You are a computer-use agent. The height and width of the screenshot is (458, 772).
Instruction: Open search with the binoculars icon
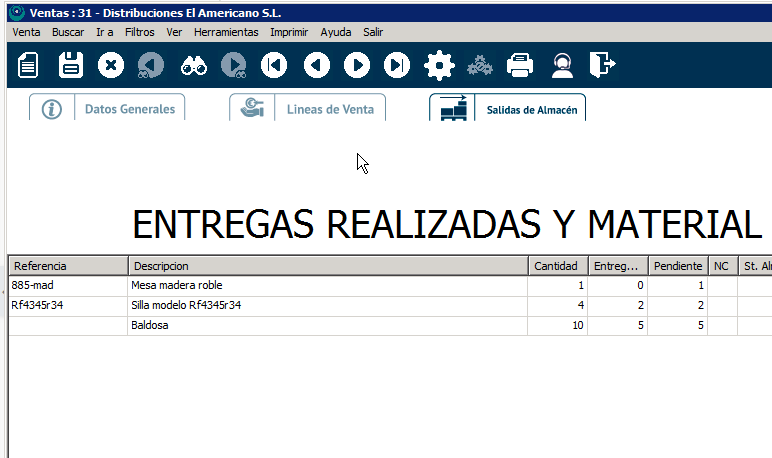192,66
